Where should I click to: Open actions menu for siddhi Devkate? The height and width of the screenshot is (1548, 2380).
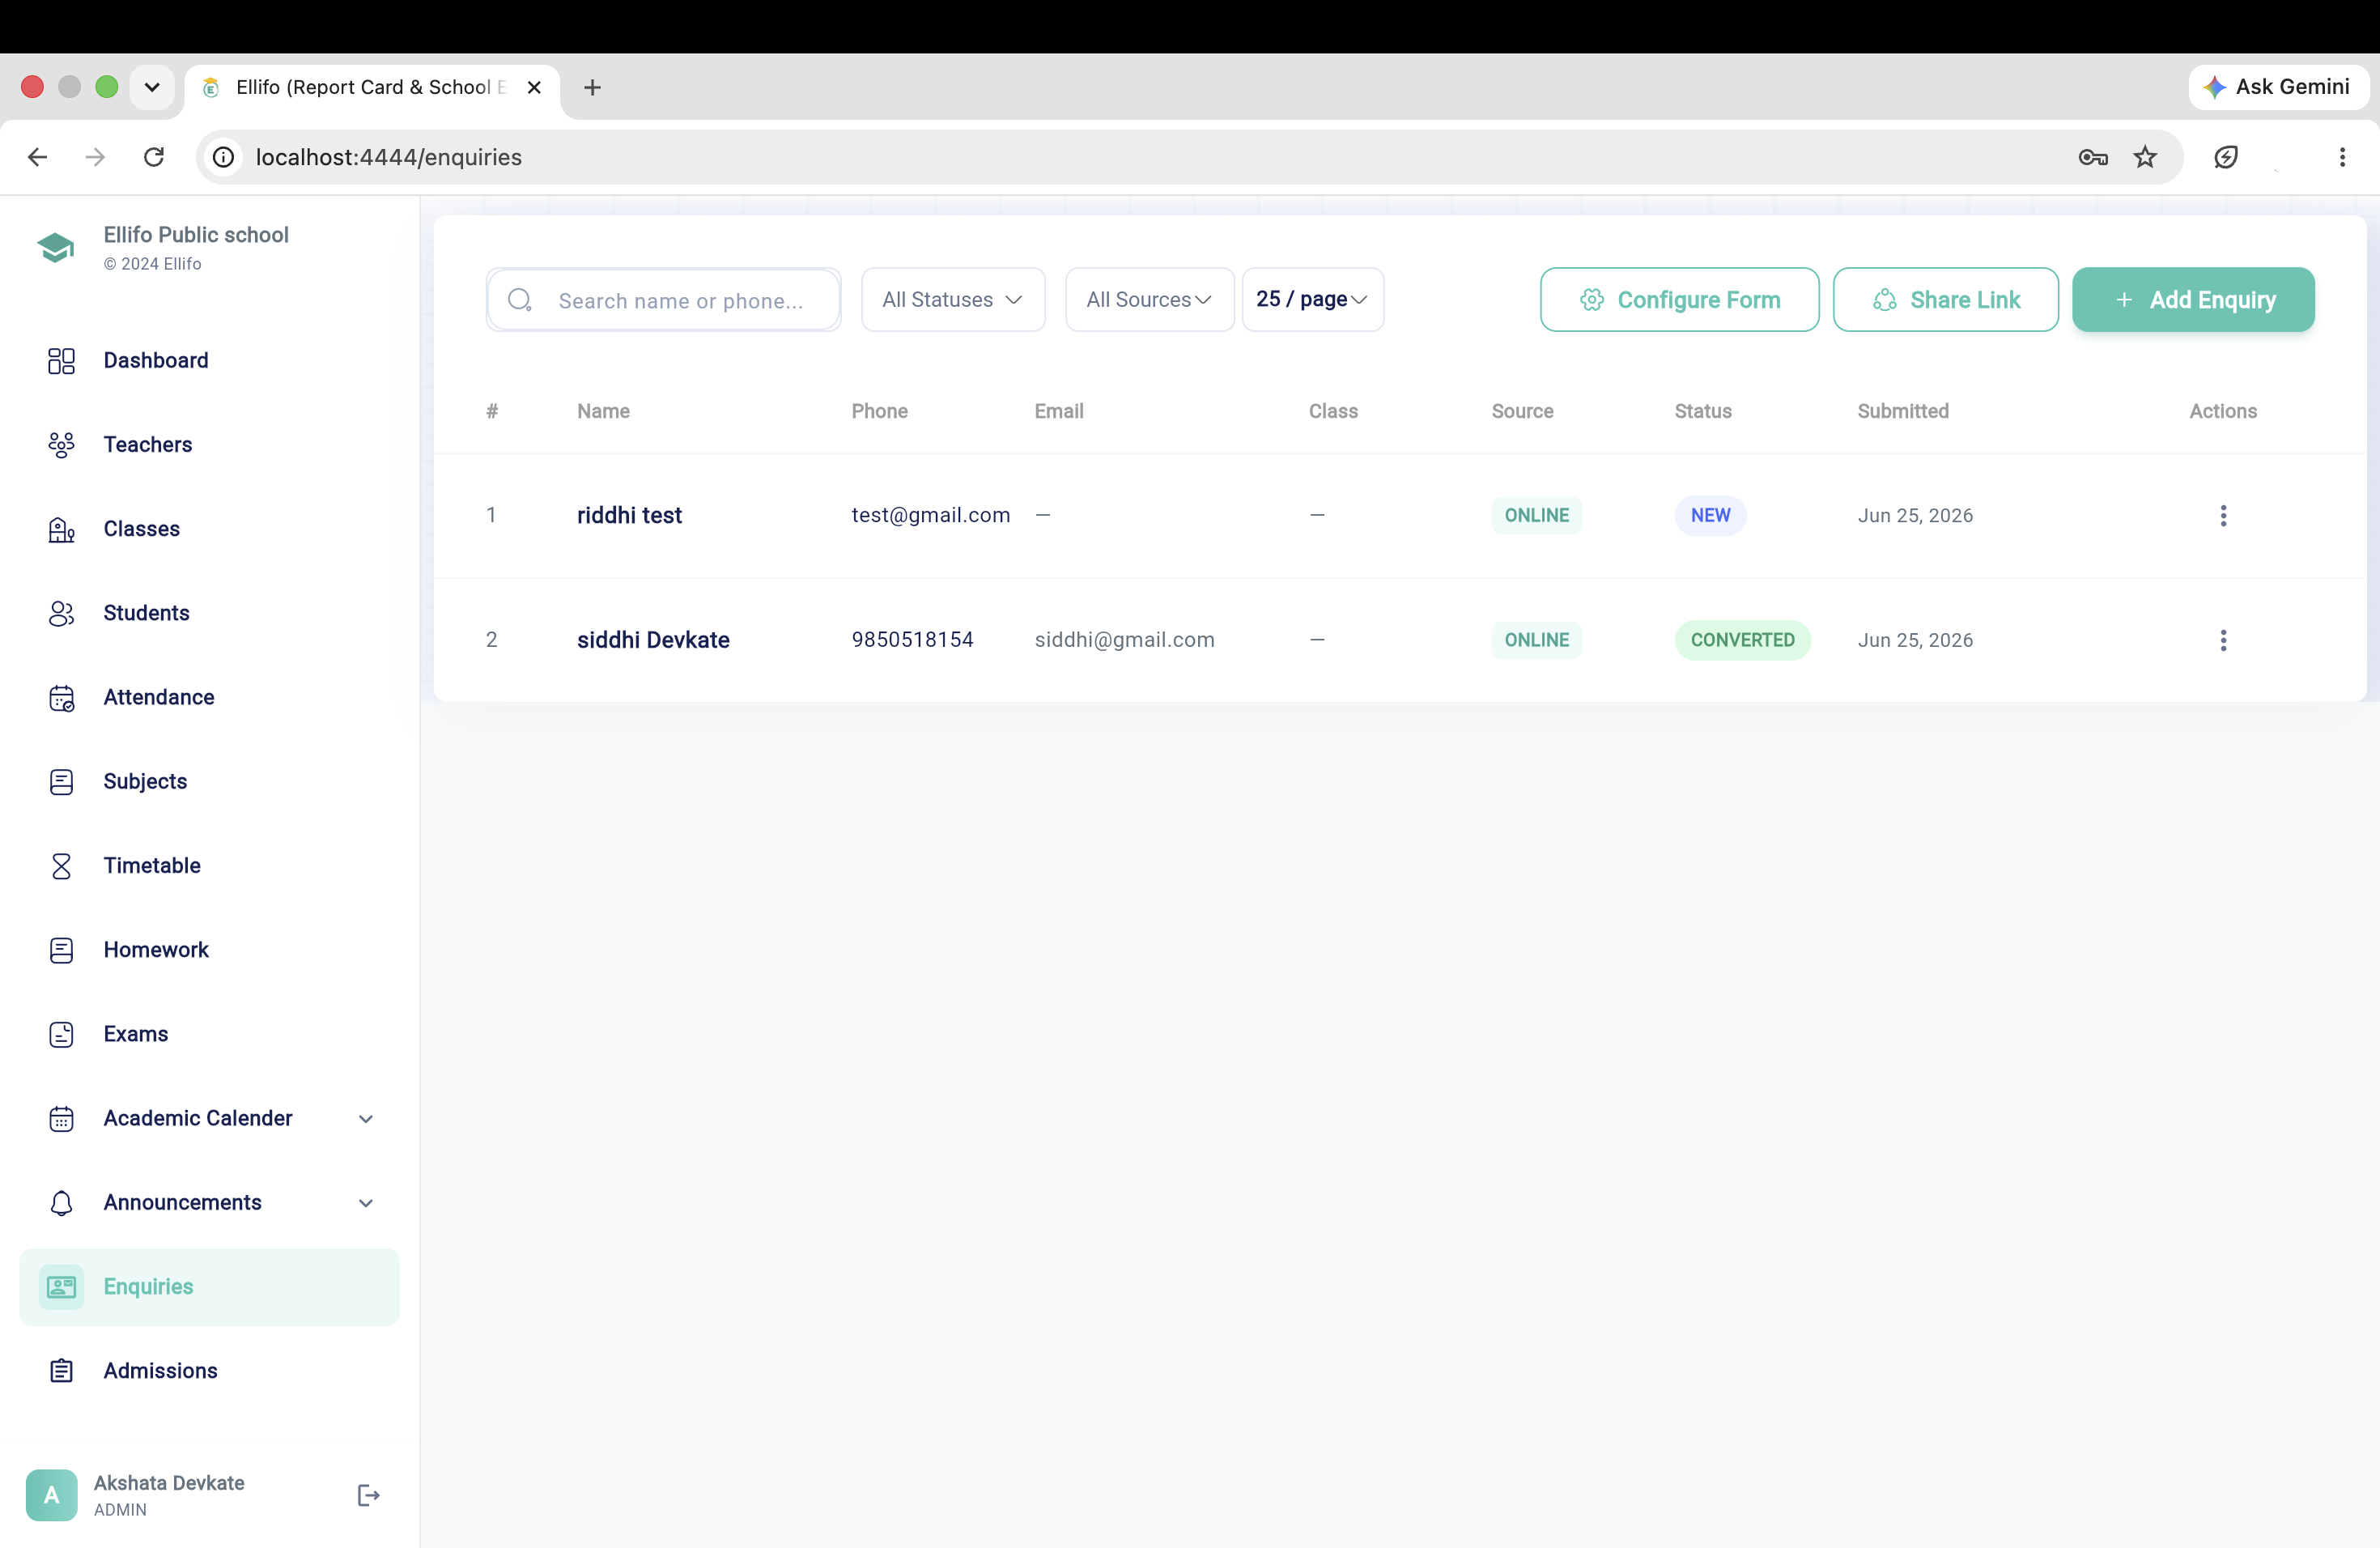coord(2223,640)
